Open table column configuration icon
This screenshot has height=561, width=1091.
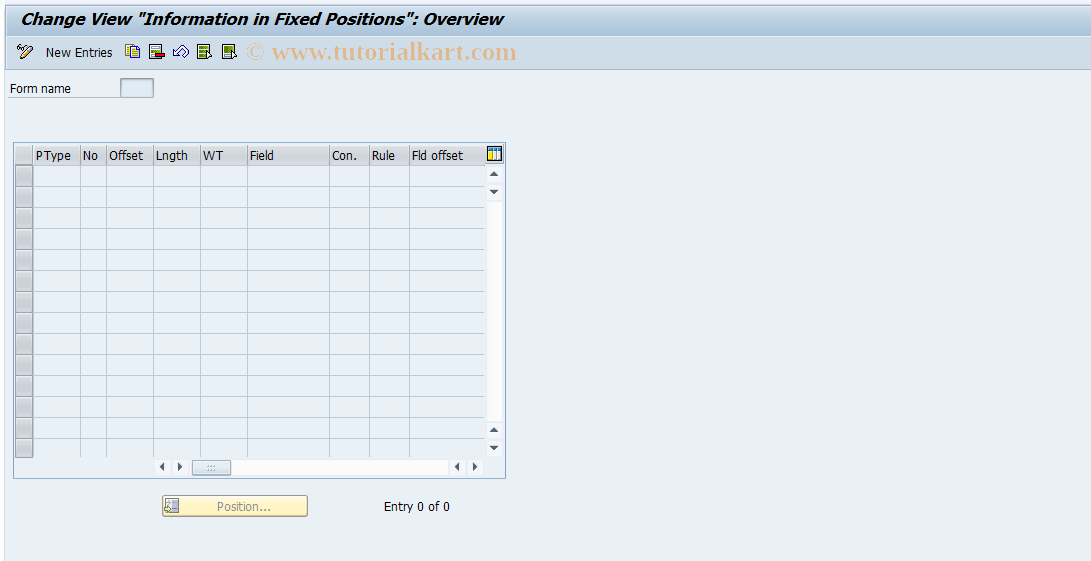click(x=494, y=155)
